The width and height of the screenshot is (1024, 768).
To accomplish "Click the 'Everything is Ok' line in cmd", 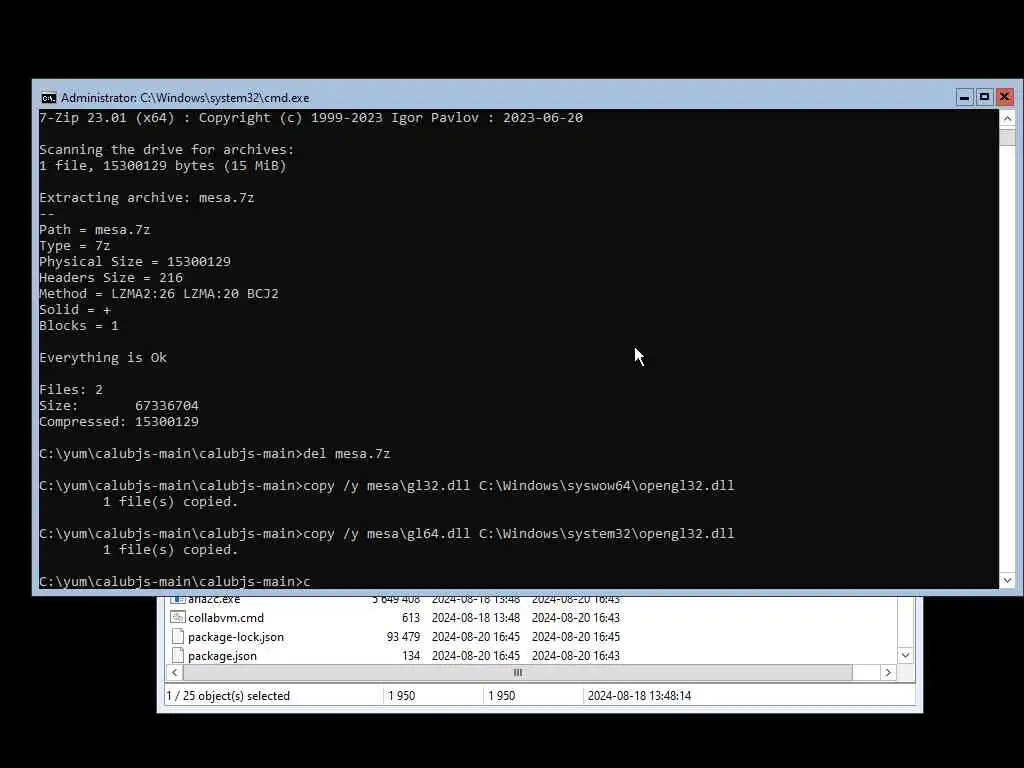I will point(103,358).
